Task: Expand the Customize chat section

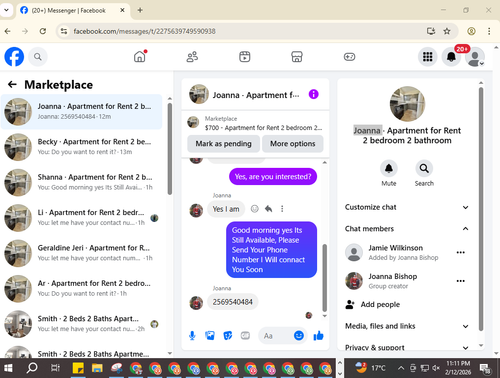Action: [407, 207]
